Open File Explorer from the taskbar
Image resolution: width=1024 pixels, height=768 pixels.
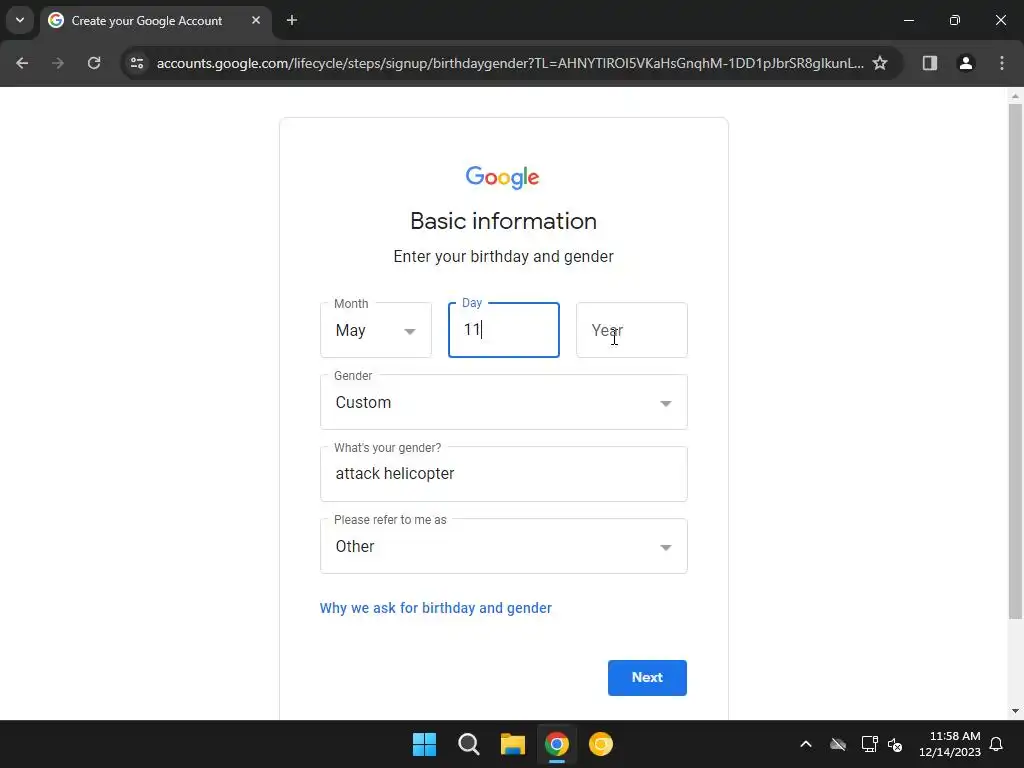click(513, 744)
